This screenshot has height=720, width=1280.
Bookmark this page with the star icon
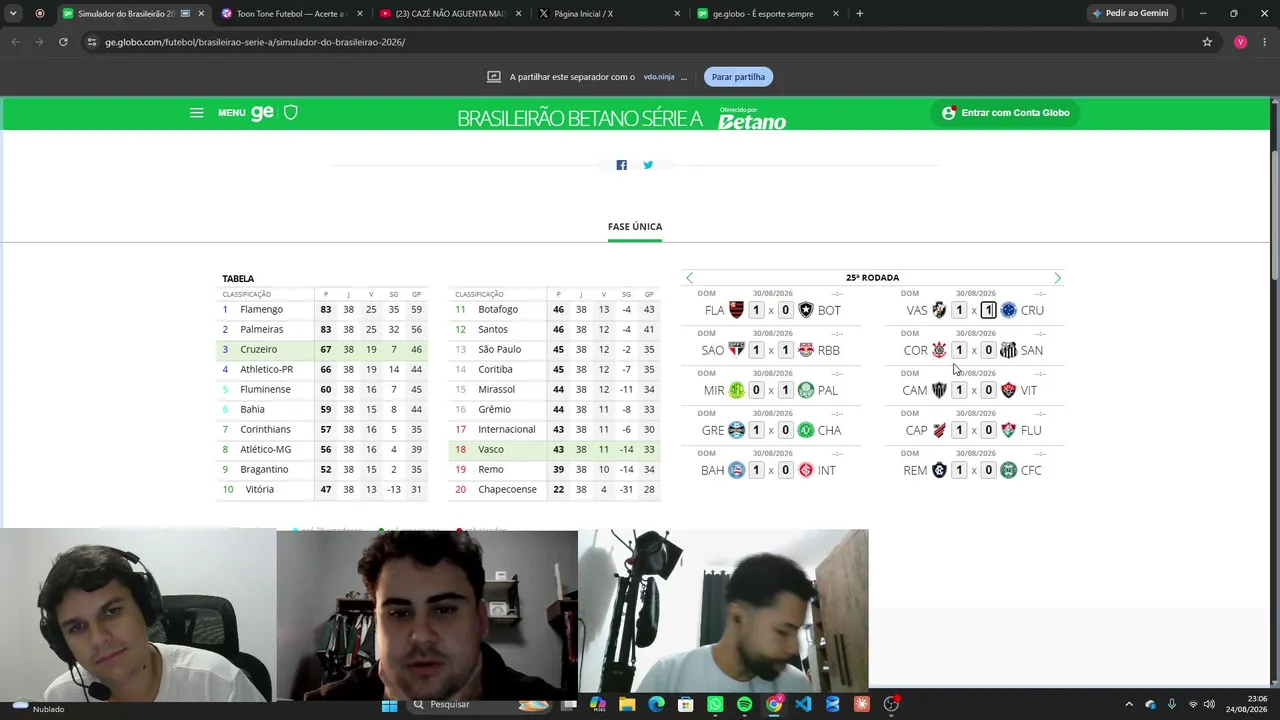tap(1207, 42)
